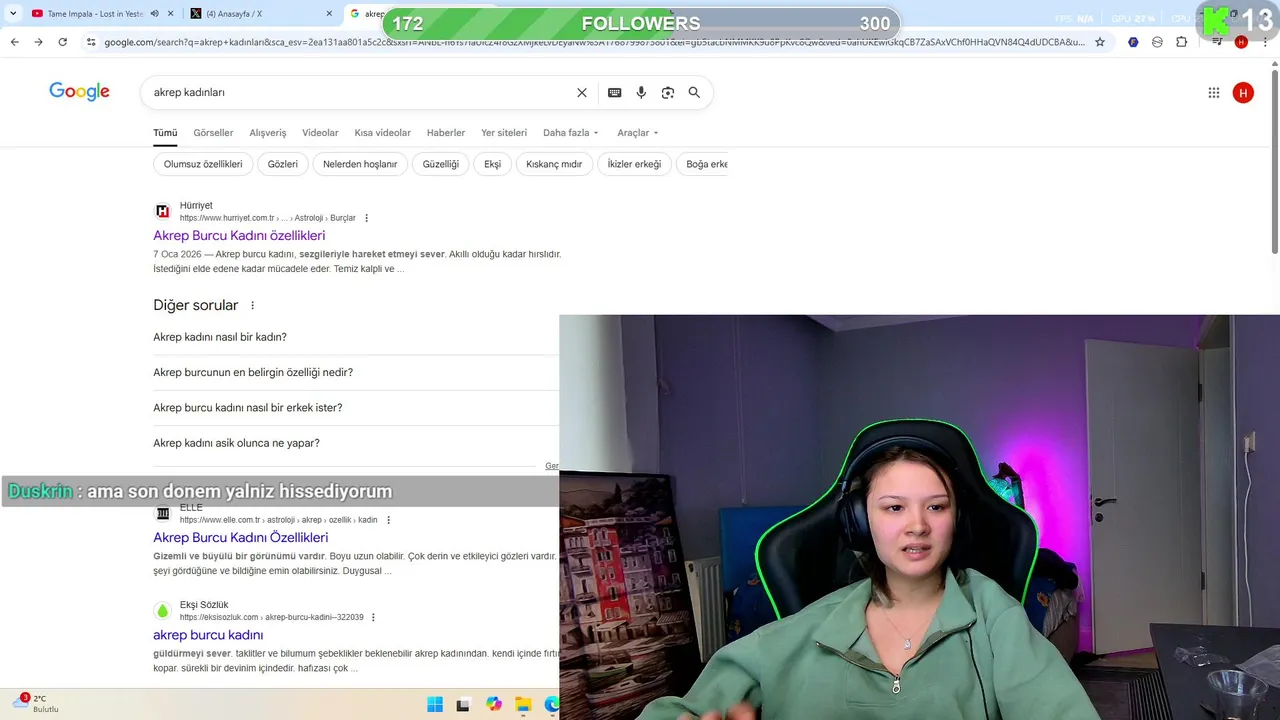Switch to the Alışveriş tab

(x=268, y=133)
